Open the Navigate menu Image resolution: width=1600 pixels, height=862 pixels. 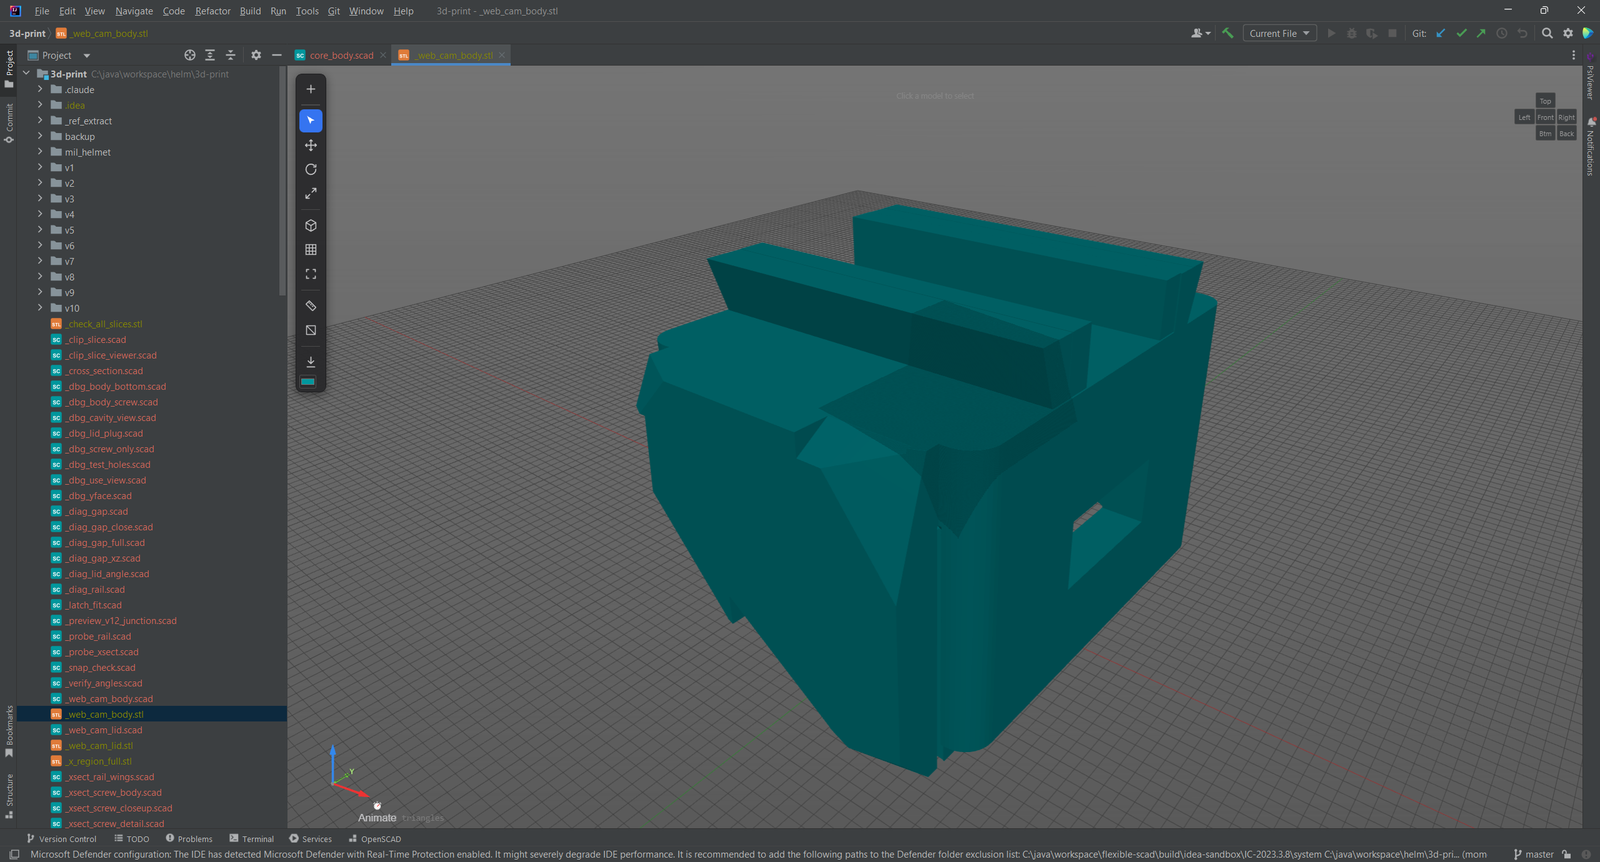point(134,11)
